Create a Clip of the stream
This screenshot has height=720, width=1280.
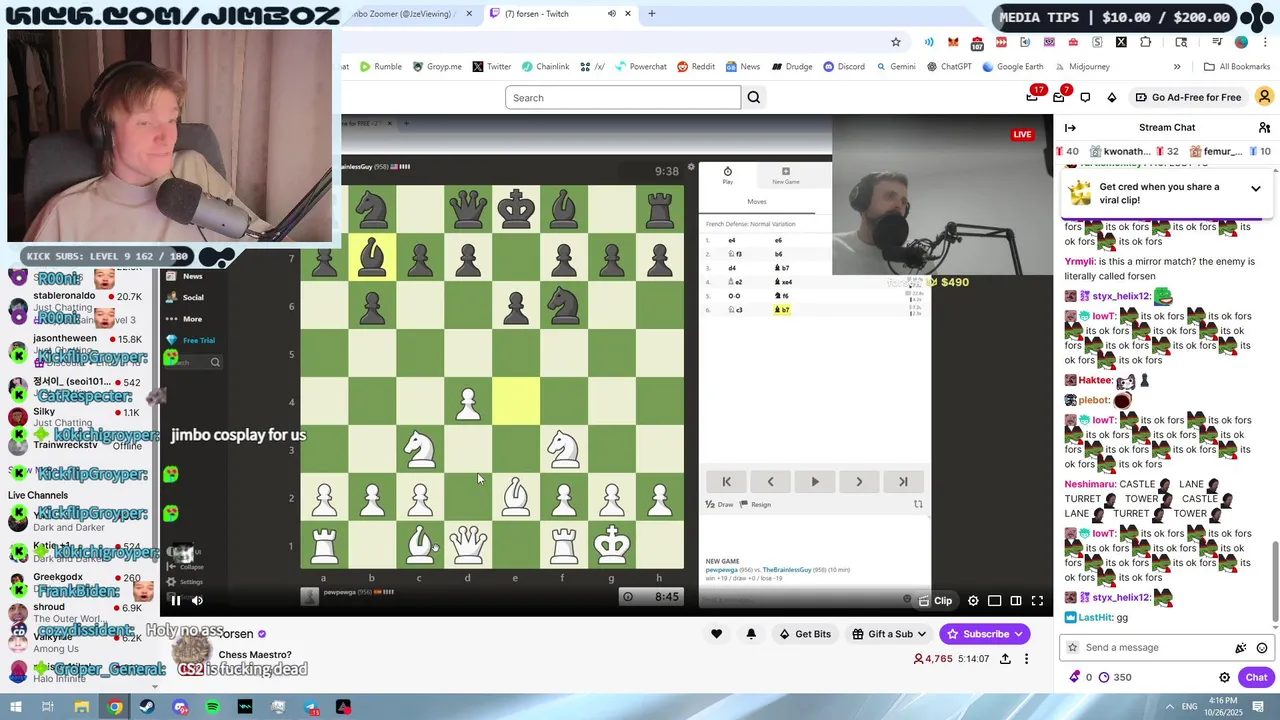(935, 600)
